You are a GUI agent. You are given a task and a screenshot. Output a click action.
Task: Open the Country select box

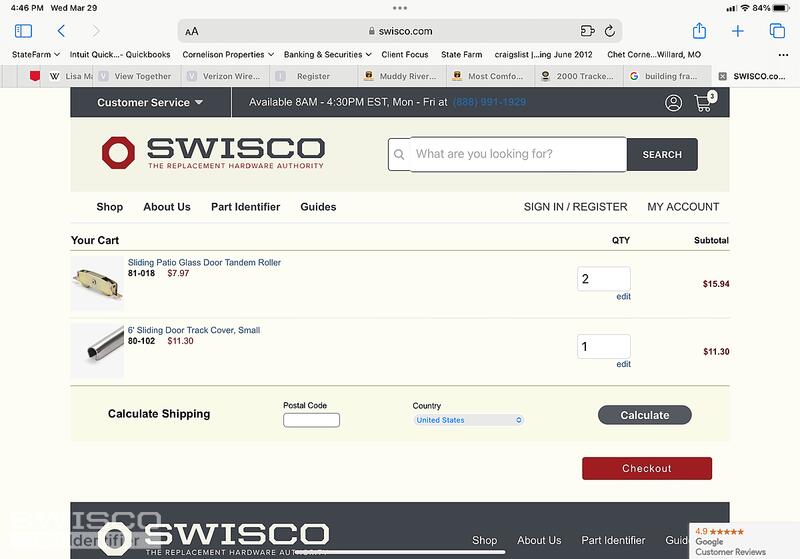point(468,420)
